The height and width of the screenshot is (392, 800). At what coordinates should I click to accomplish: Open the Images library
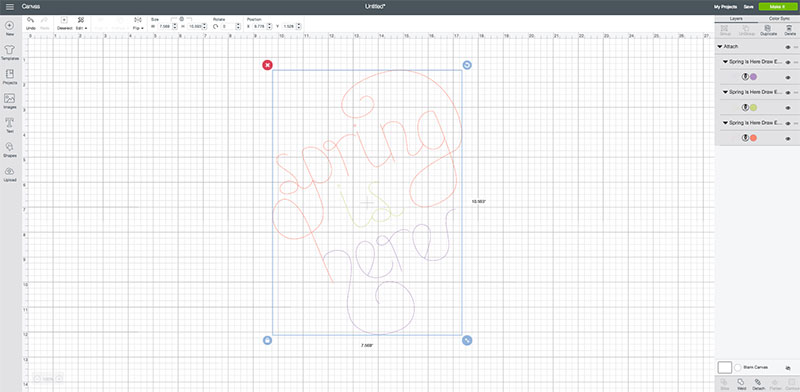[9, 101]
